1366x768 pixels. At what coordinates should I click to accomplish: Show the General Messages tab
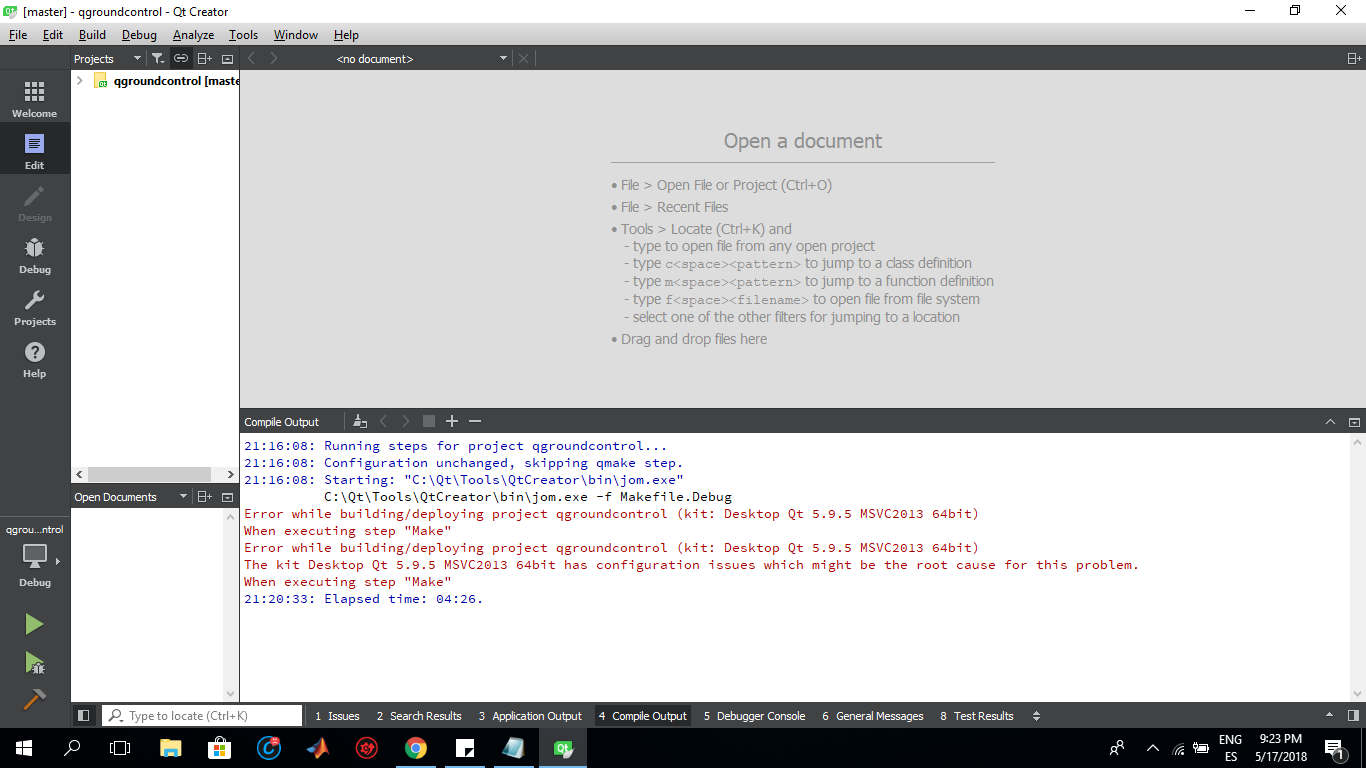coord(873,716)
